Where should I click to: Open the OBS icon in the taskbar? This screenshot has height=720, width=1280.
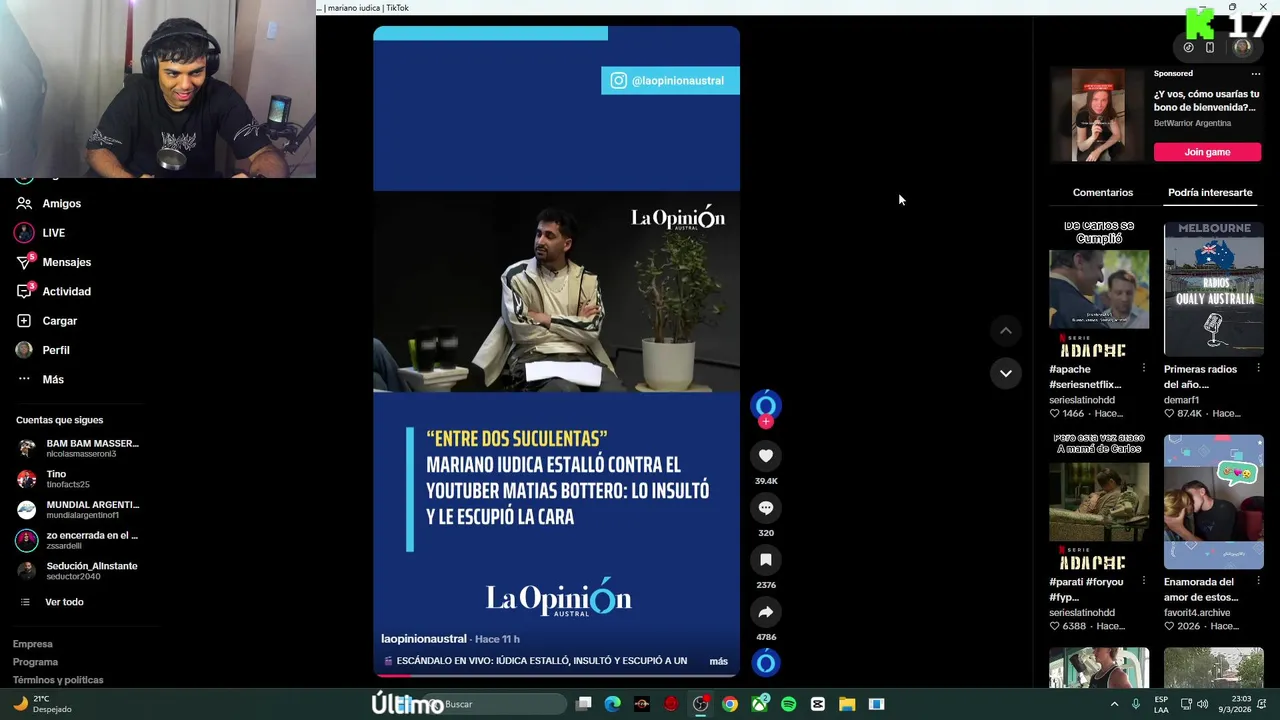[x=701, y=704]
